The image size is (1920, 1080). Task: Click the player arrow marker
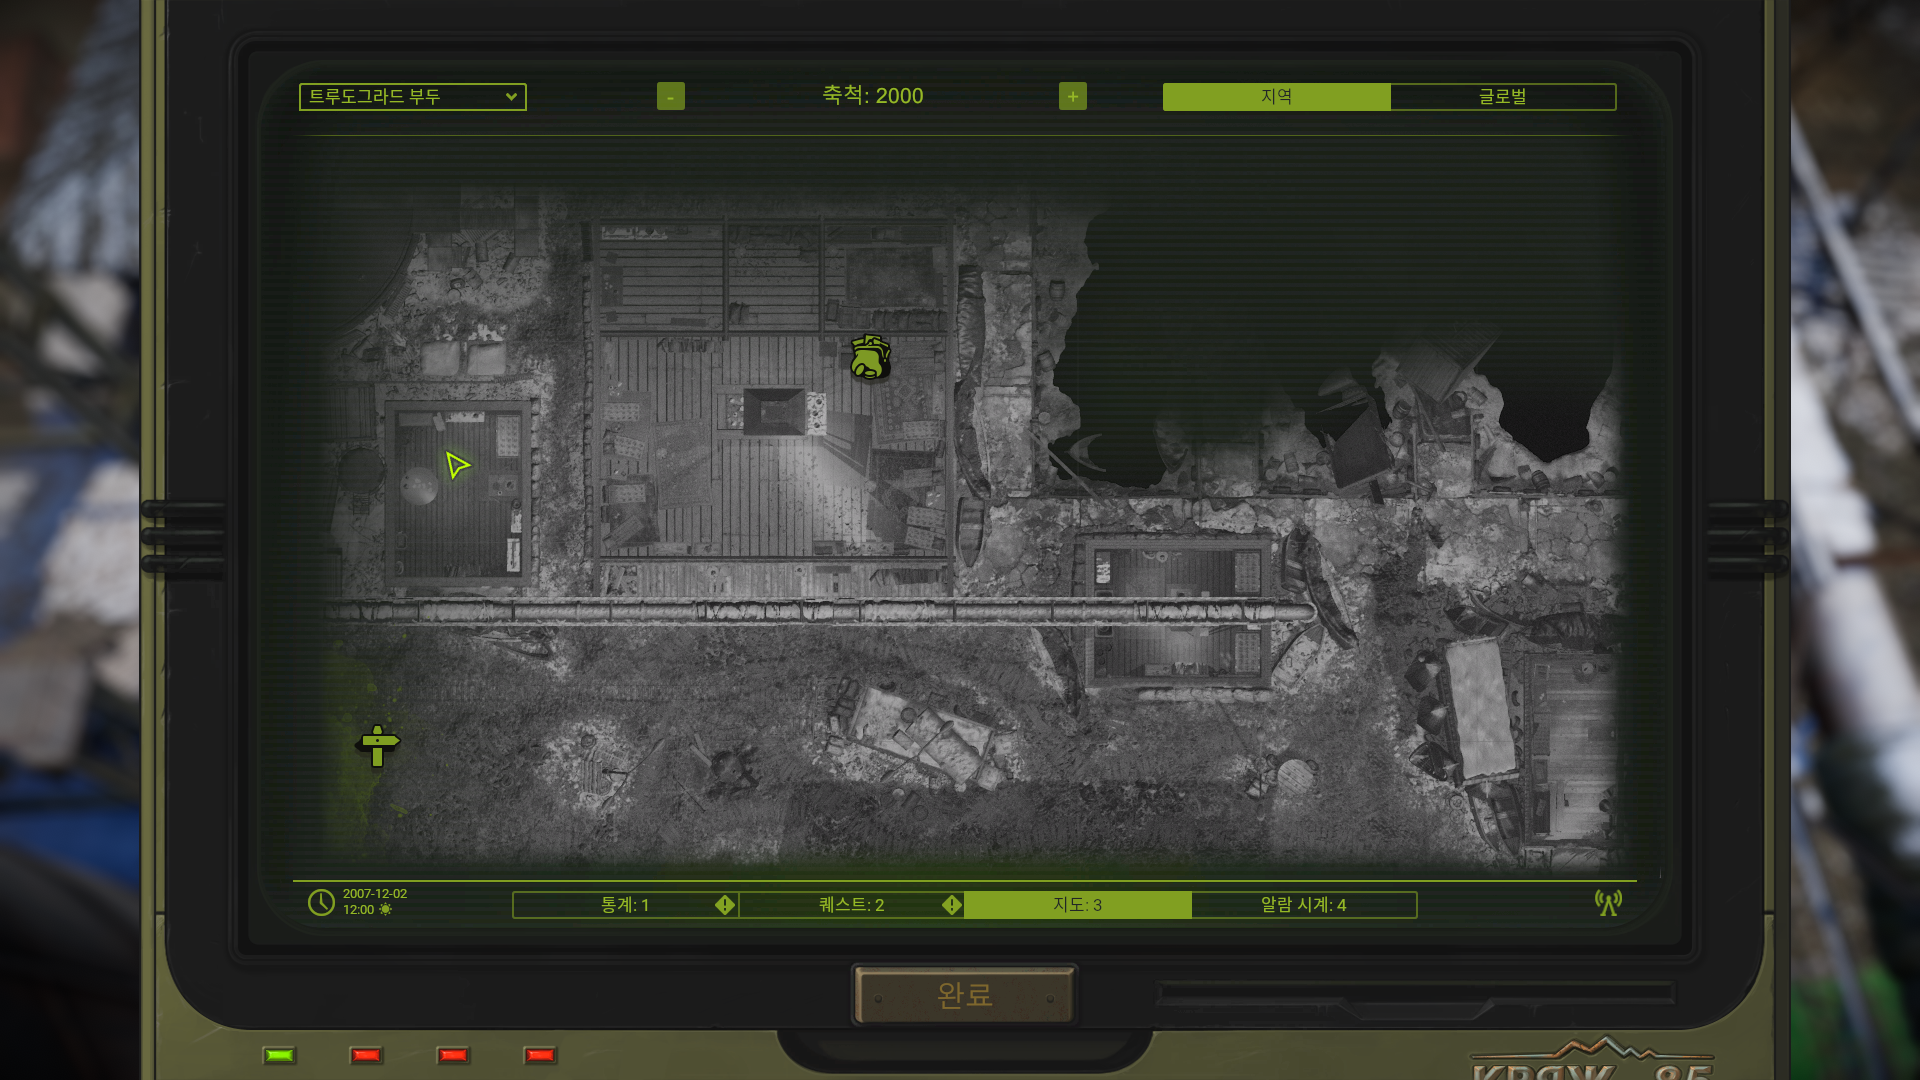[456, 465]
